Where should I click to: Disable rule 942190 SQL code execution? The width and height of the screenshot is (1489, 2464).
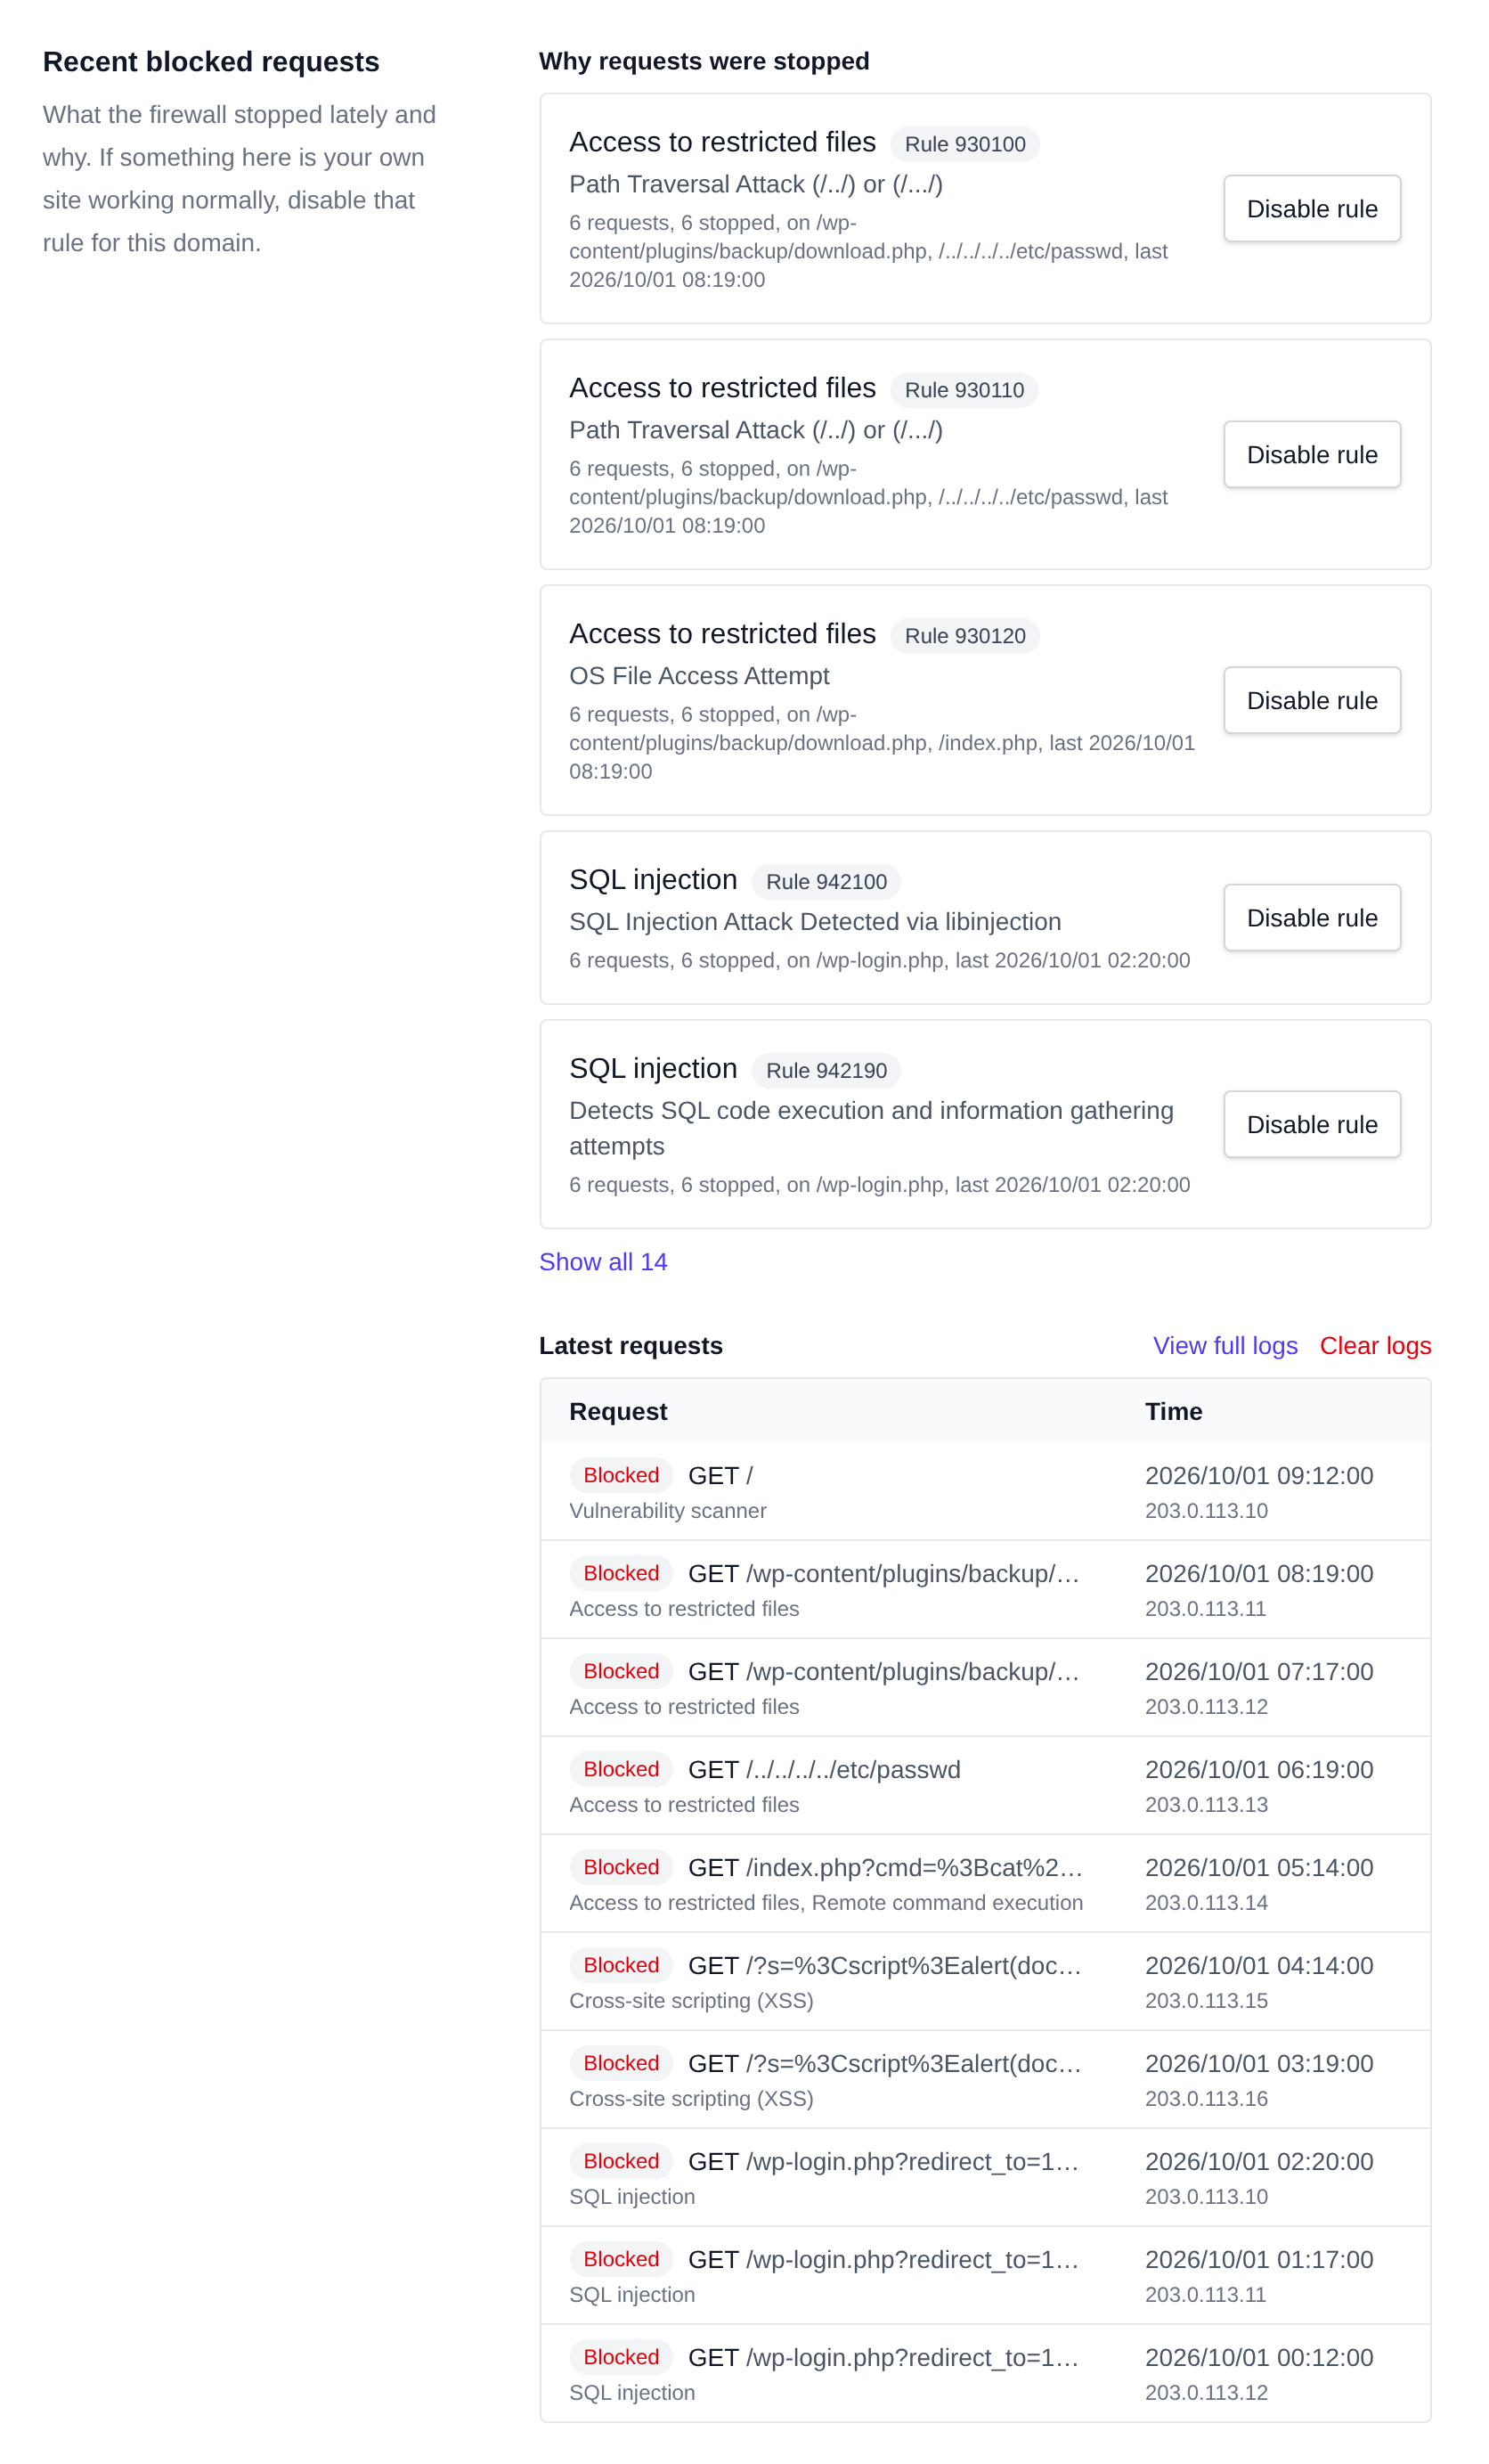(x=1311, y=1125)
